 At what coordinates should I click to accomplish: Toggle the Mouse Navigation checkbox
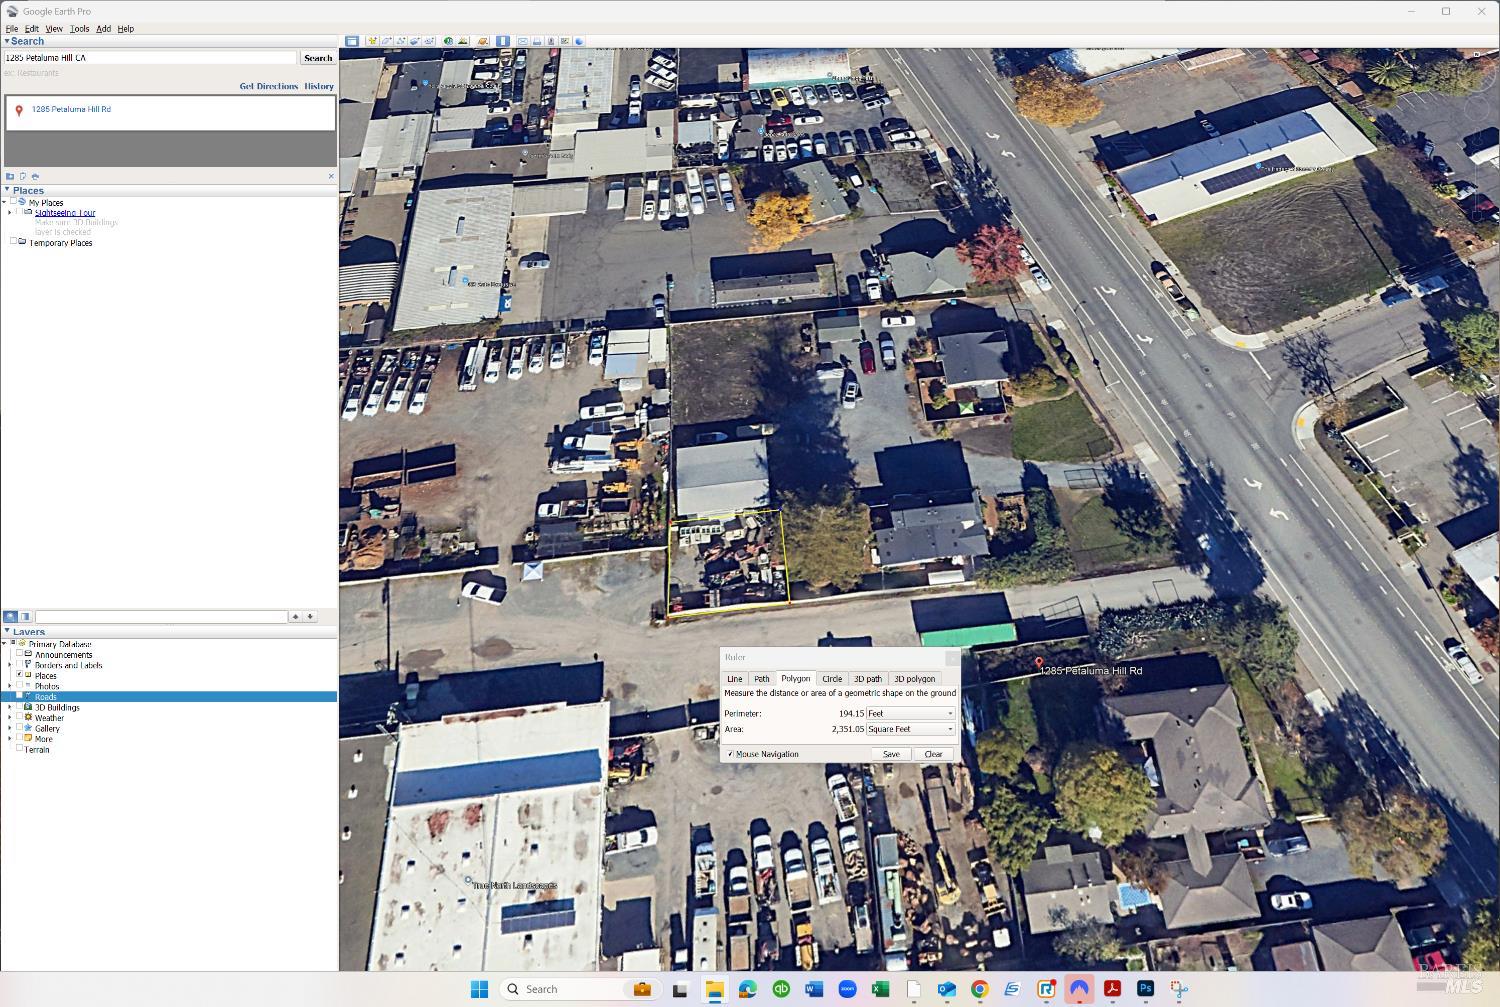[731, 754]
